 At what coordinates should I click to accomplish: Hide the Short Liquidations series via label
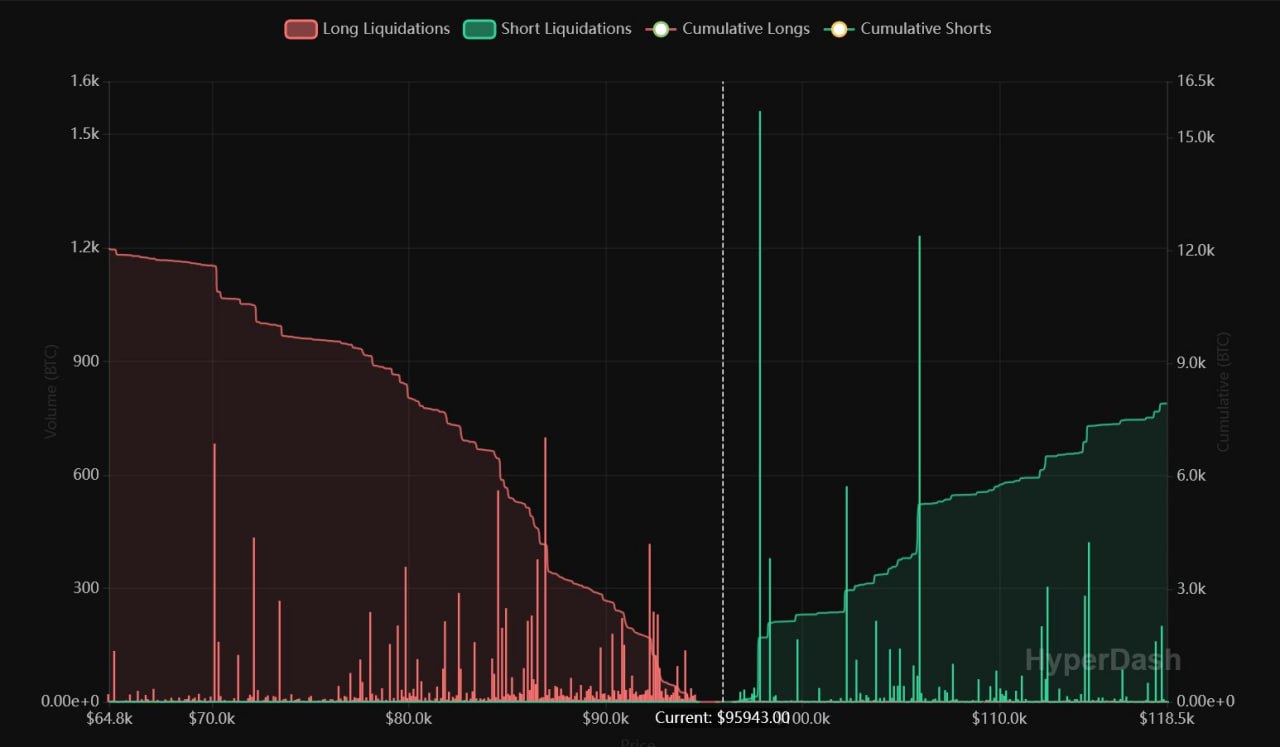(566, 29)
